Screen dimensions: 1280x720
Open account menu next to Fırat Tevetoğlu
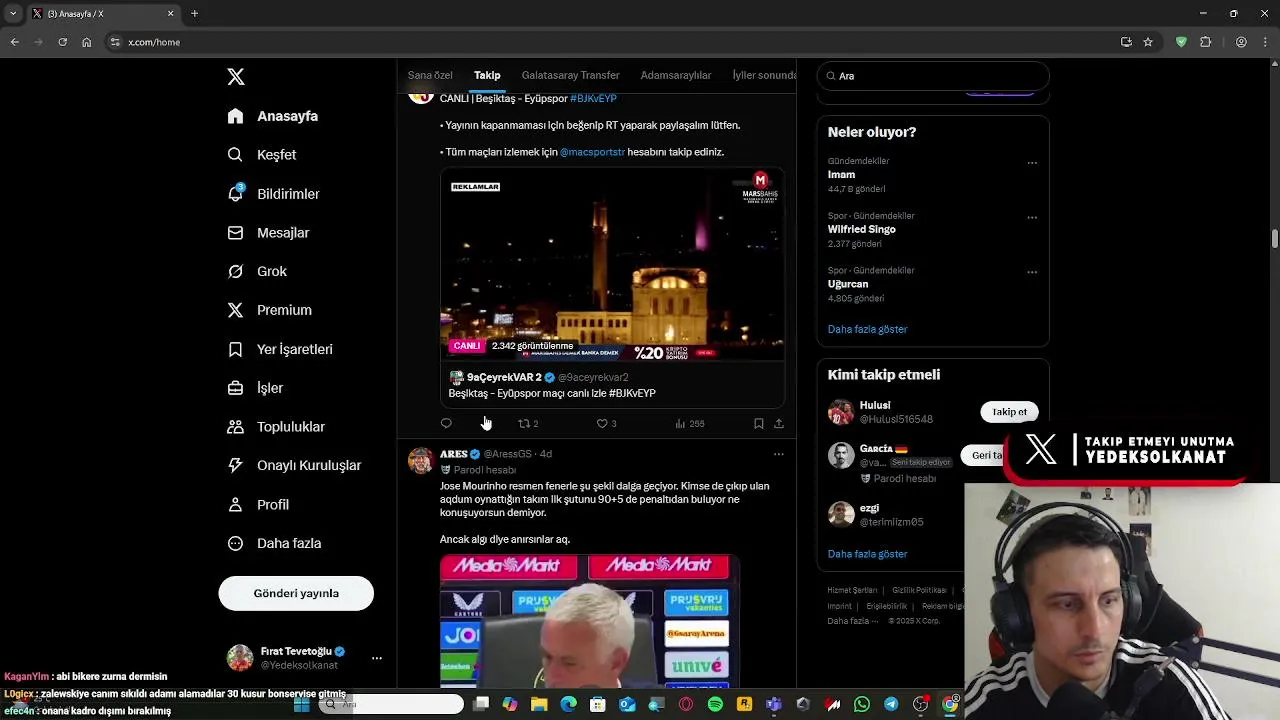pos(377,658)
